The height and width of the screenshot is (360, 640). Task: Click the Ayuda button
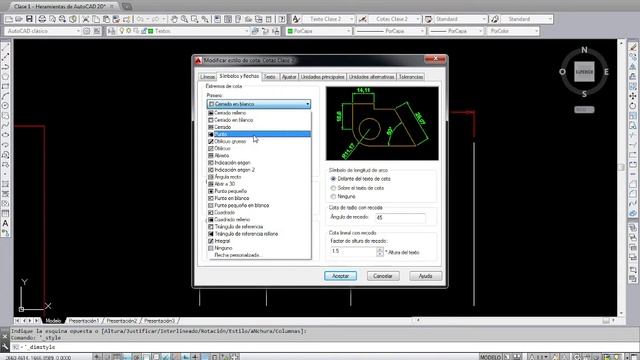click(x=425, y=276)
